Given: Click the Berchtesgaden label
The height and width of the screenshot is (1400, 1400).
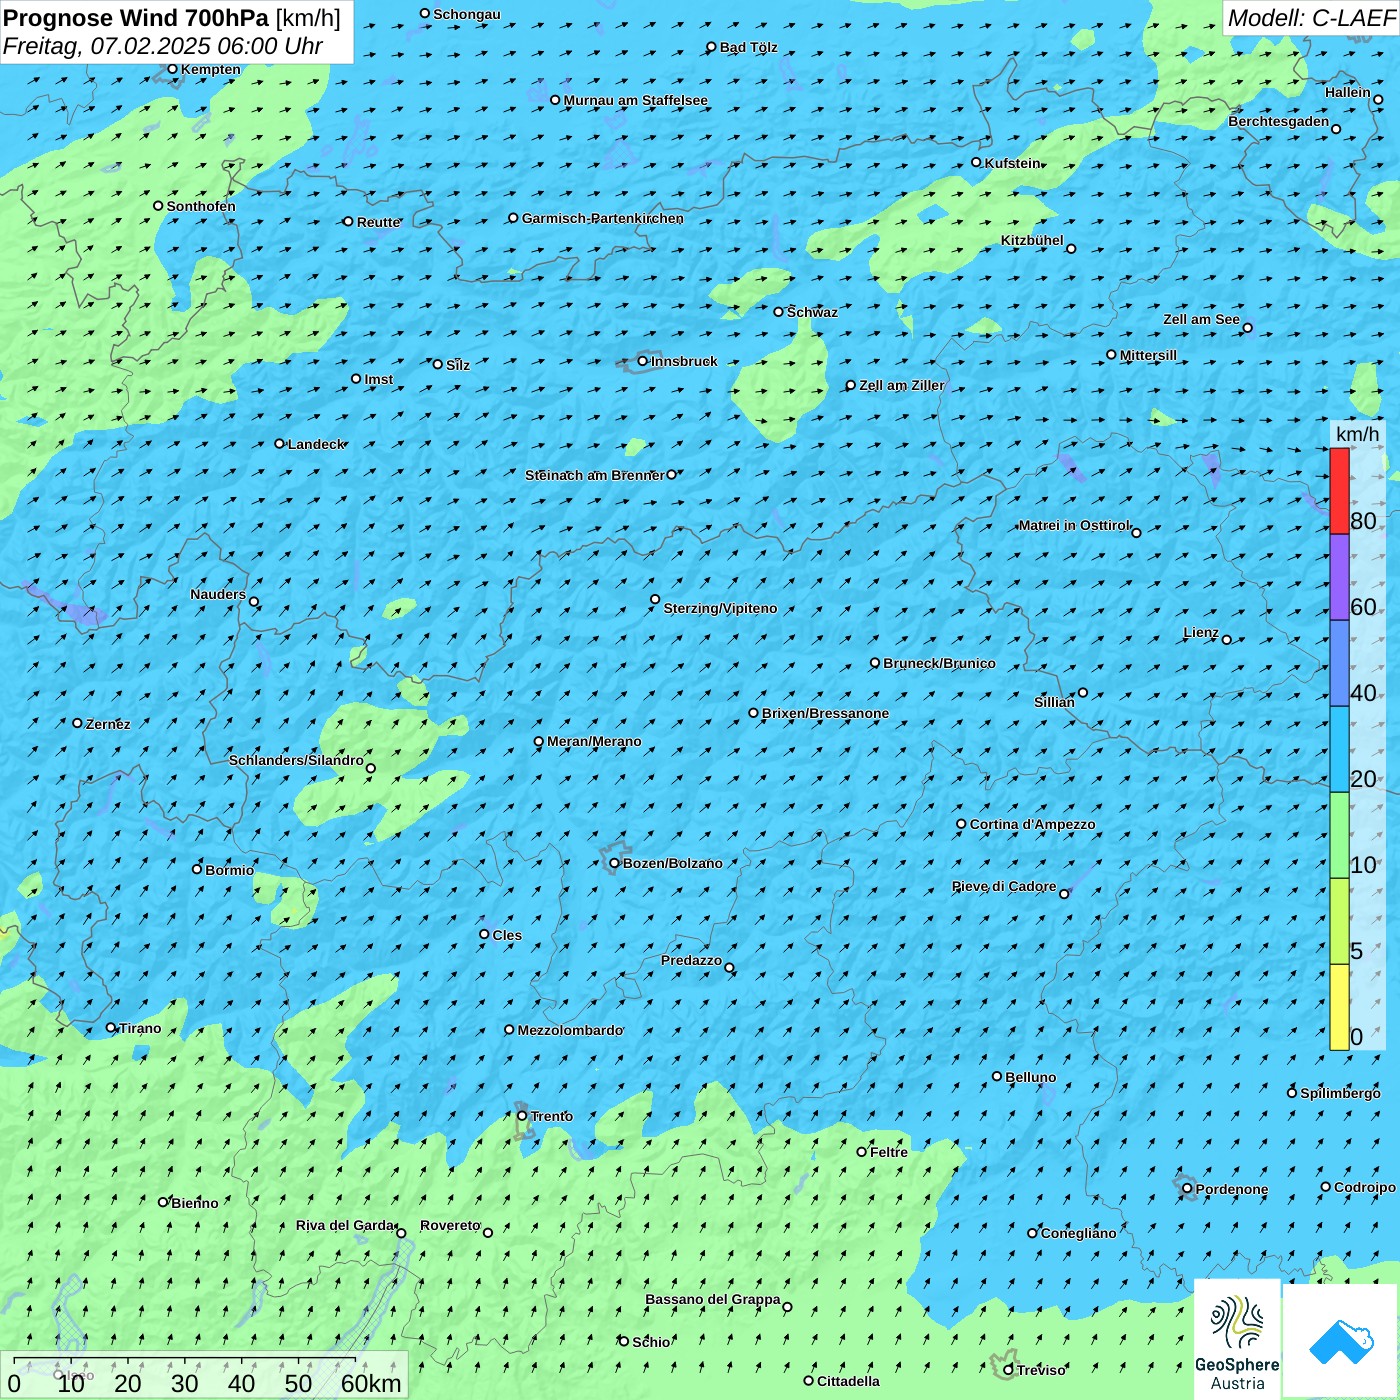Looking at the screenshot, I should coord(1278,121).
